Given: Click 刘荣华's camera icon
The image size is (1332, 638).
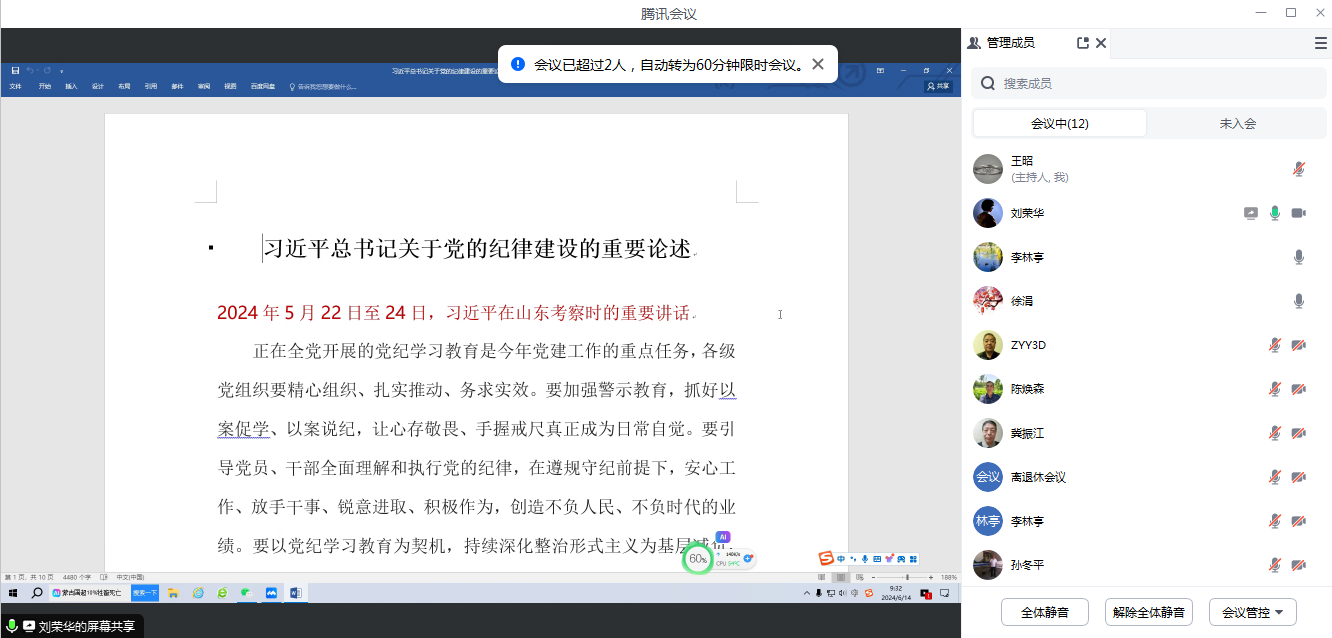Looking at the screenshot, I should point(1298,213).
